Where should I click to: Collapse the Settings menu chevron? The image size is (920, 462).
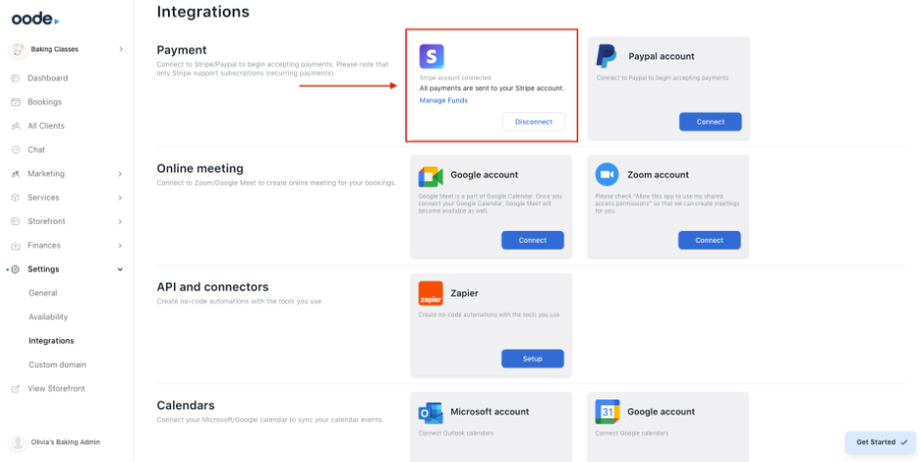tap(121, 269)
